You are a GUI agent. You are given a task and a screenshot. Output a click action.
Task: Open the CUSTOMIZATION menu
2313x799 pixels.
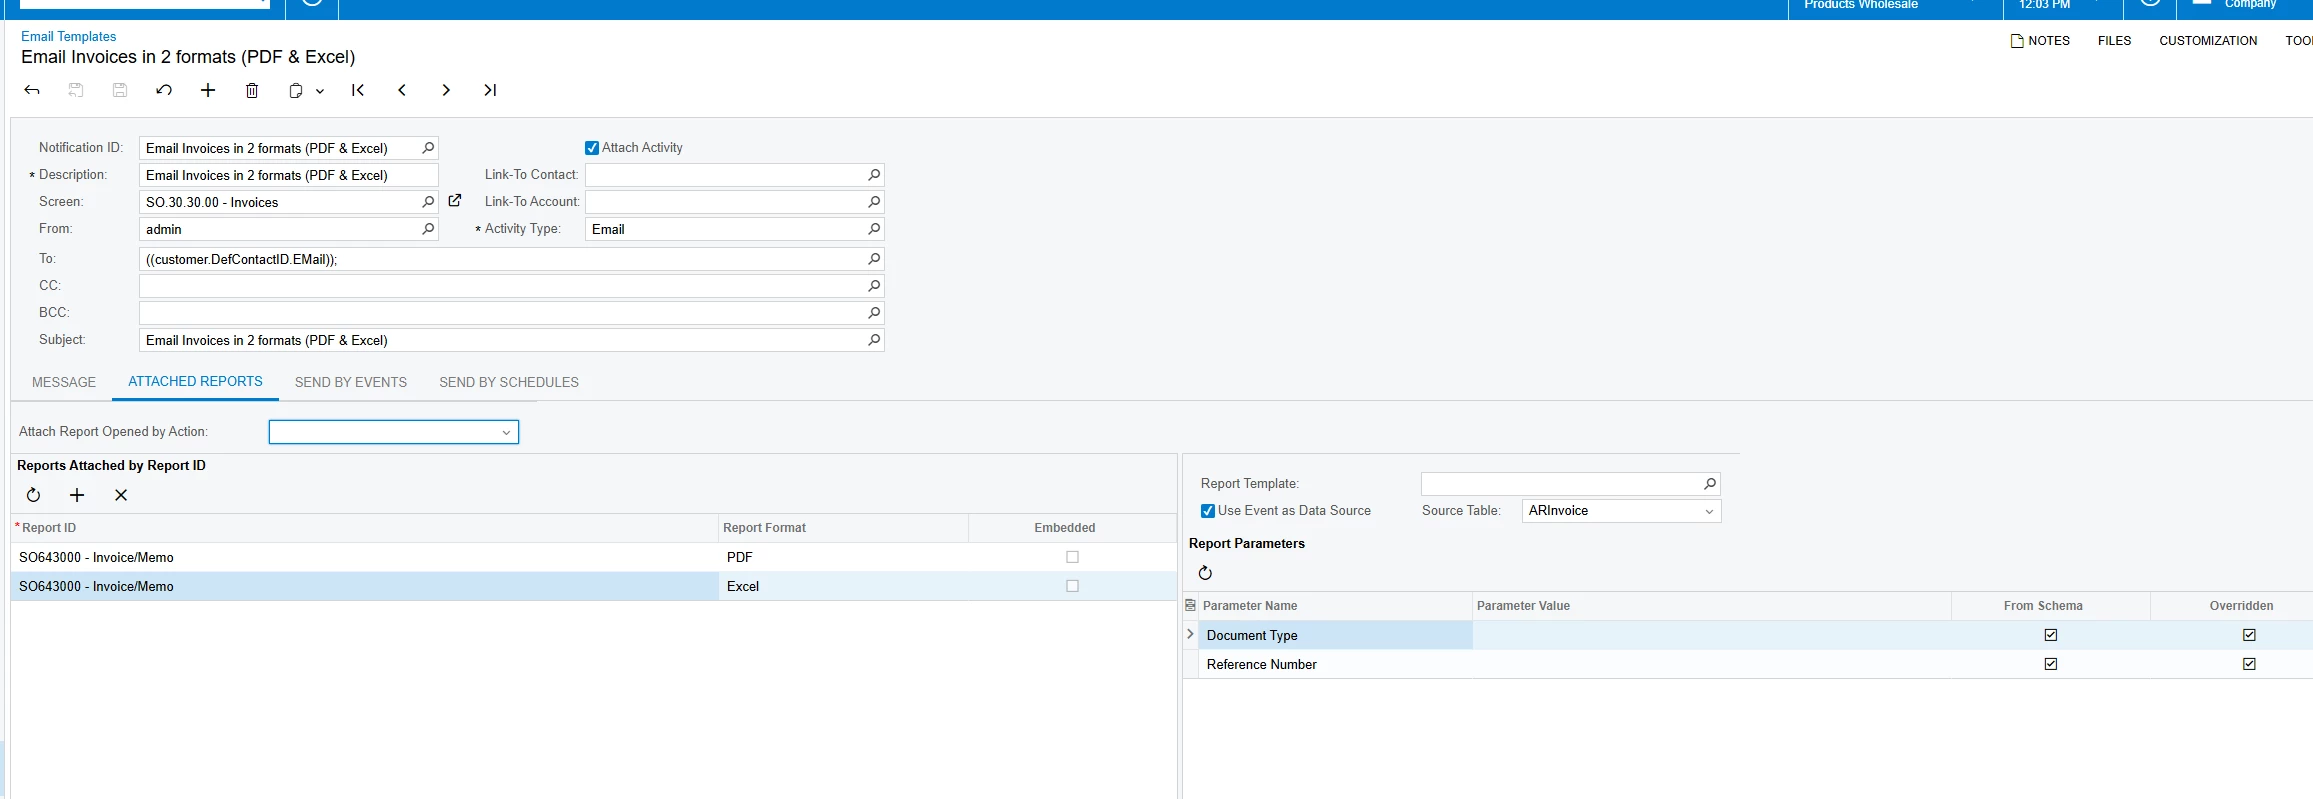(x=2208, y=41)
